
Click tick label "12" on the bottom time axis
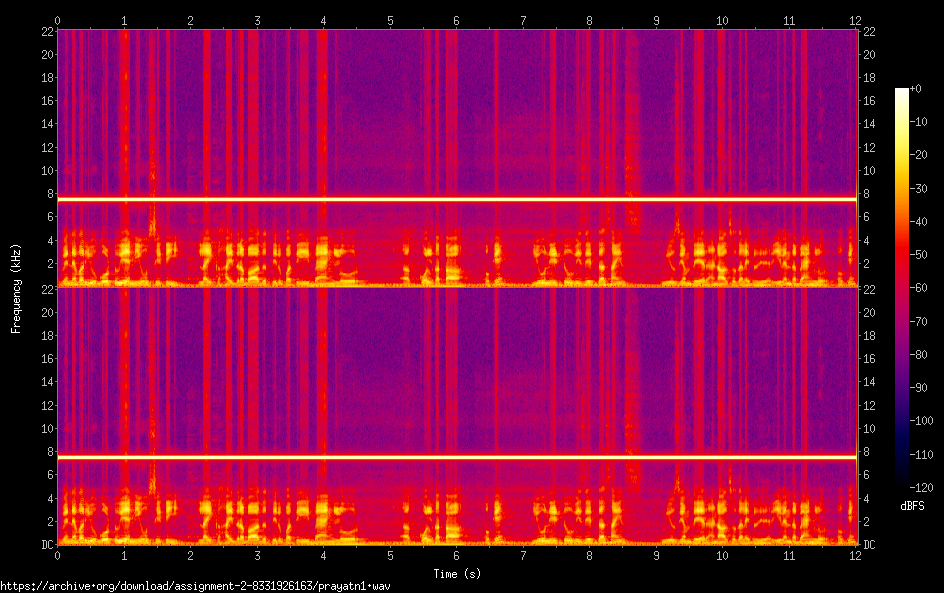pos(856,556)
